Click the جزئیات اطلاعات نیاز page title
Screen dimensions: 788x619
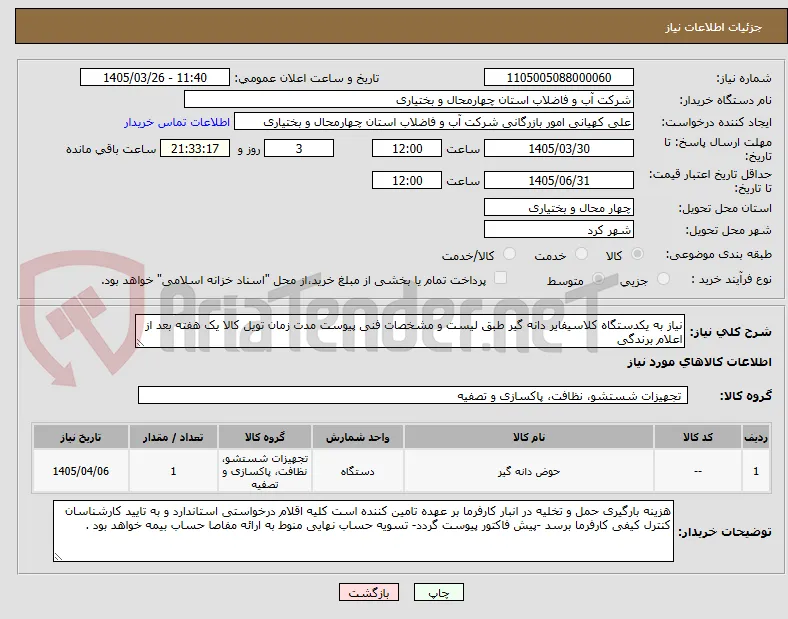coord(714,27)
